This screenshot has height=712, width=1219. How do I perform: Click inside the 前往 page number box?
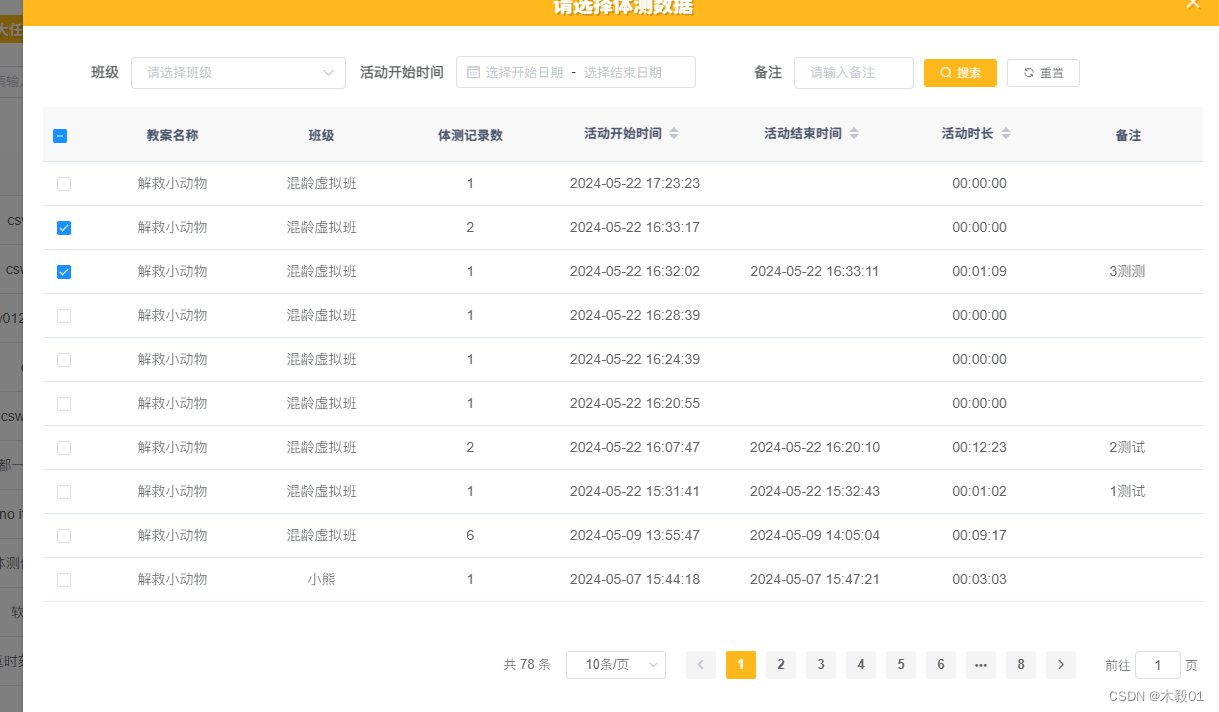tap(1157, 664)
